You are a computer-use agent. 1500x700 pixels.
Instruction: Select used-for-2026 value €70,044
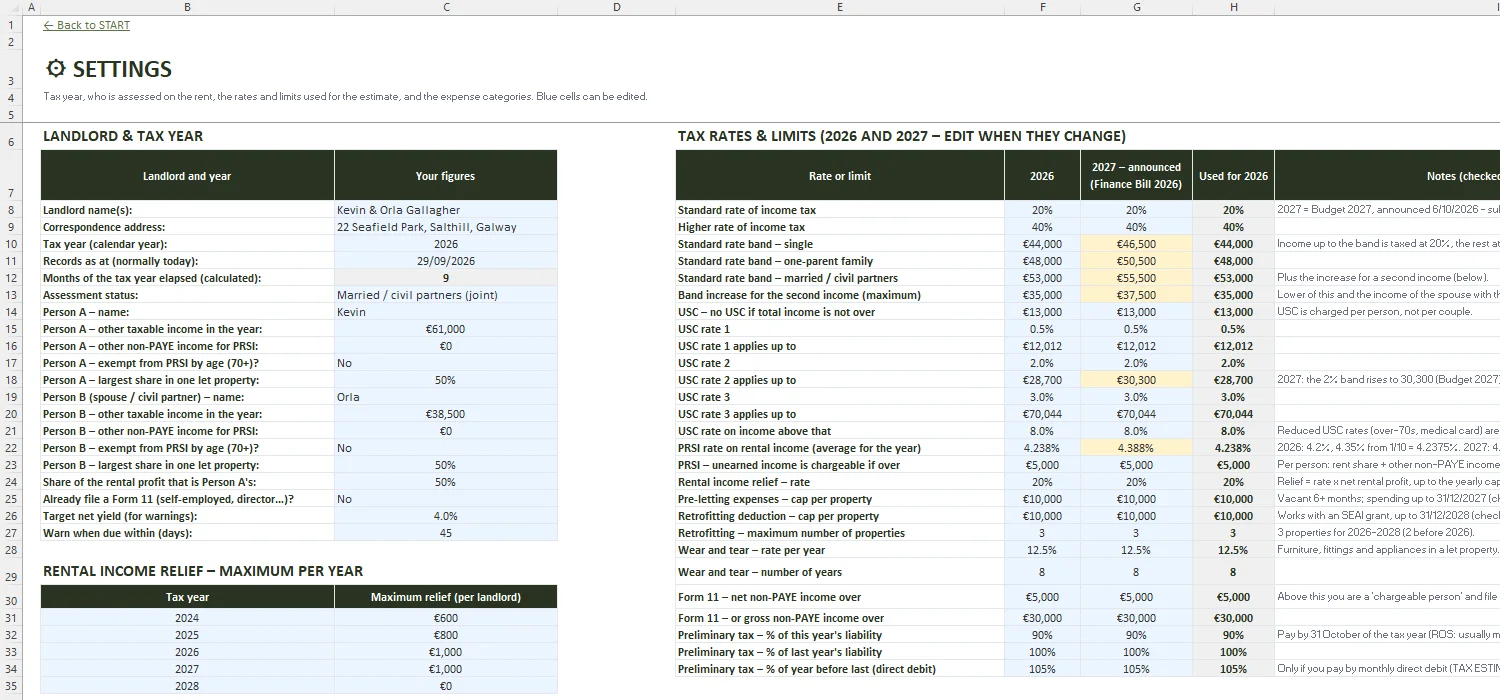click(x=1233, y=414)
